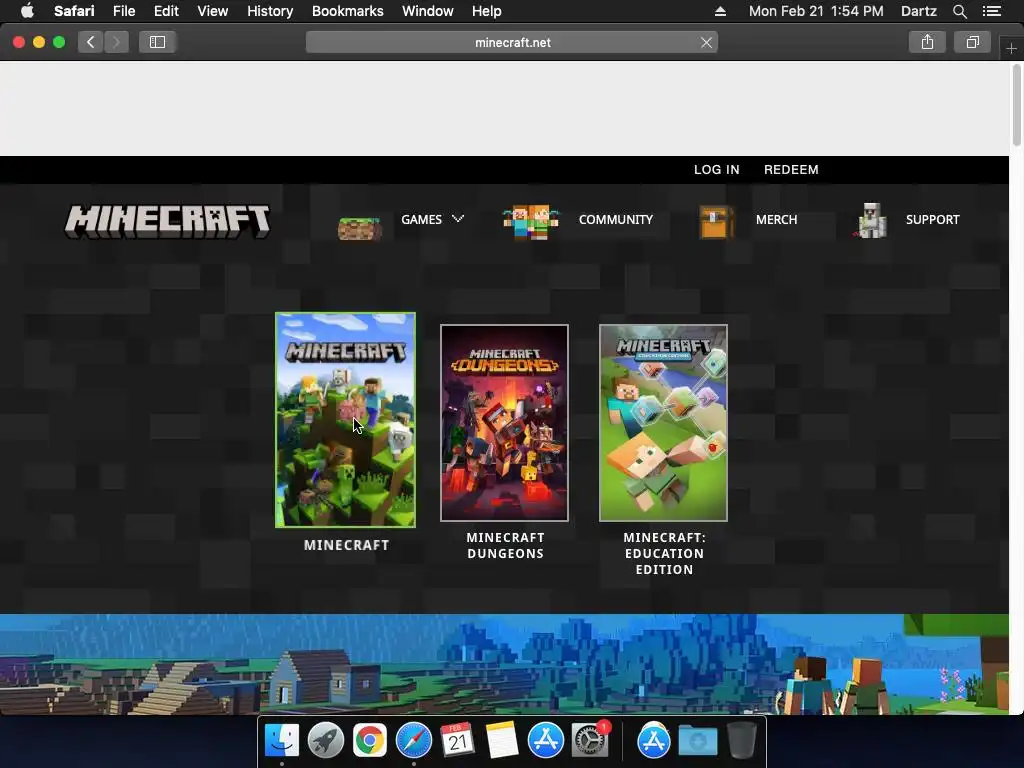1024x768 pixels.
Task: Click the chest Merch icon
Action: [x=716, y=222]
